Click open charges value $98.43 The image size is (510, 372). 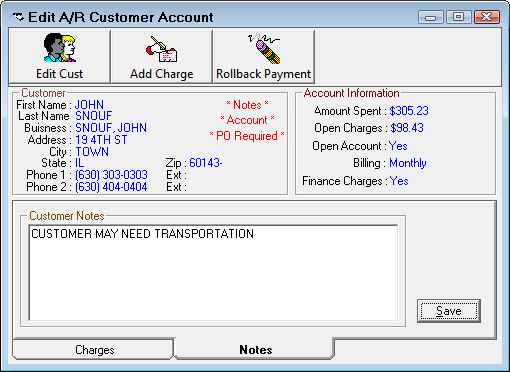pos(407,128)
